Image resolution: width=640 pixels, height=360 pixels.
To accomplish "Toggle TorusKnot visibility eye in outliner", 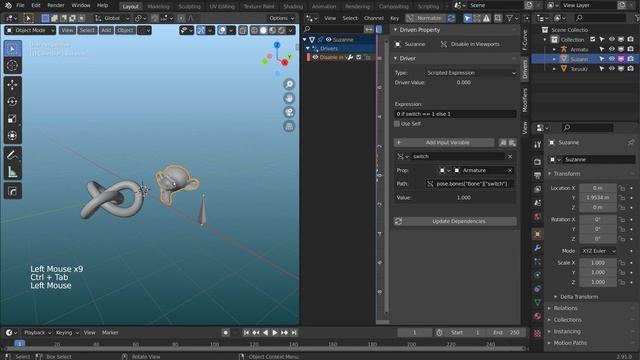I will [x=611, y=69].
